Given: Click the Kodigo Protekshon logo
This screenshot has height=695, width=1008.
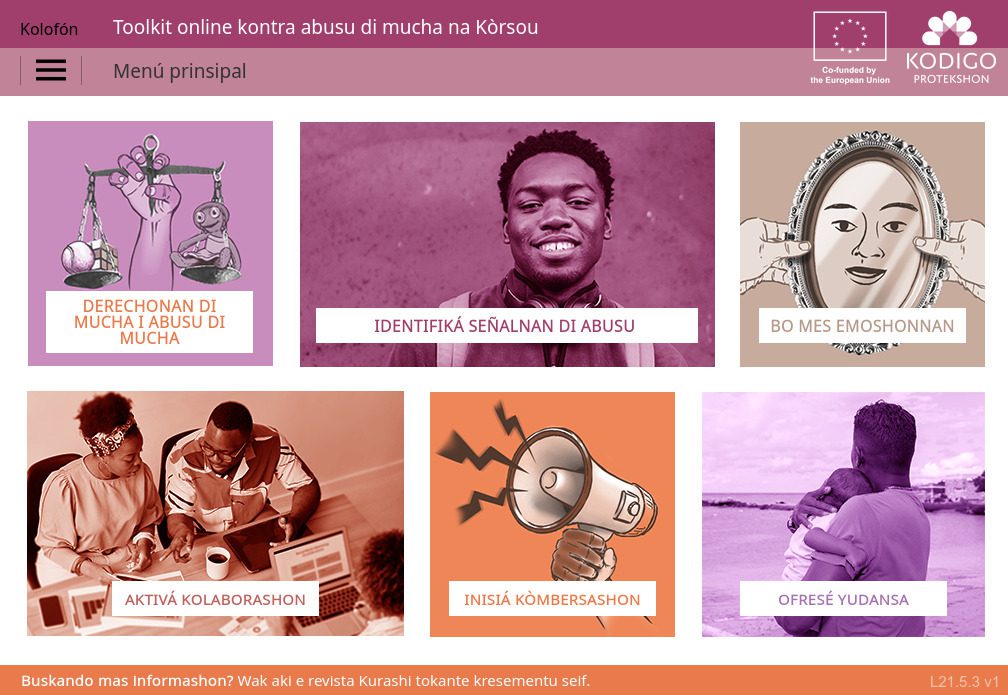Looking at the screenshot, I should [951, 48].
